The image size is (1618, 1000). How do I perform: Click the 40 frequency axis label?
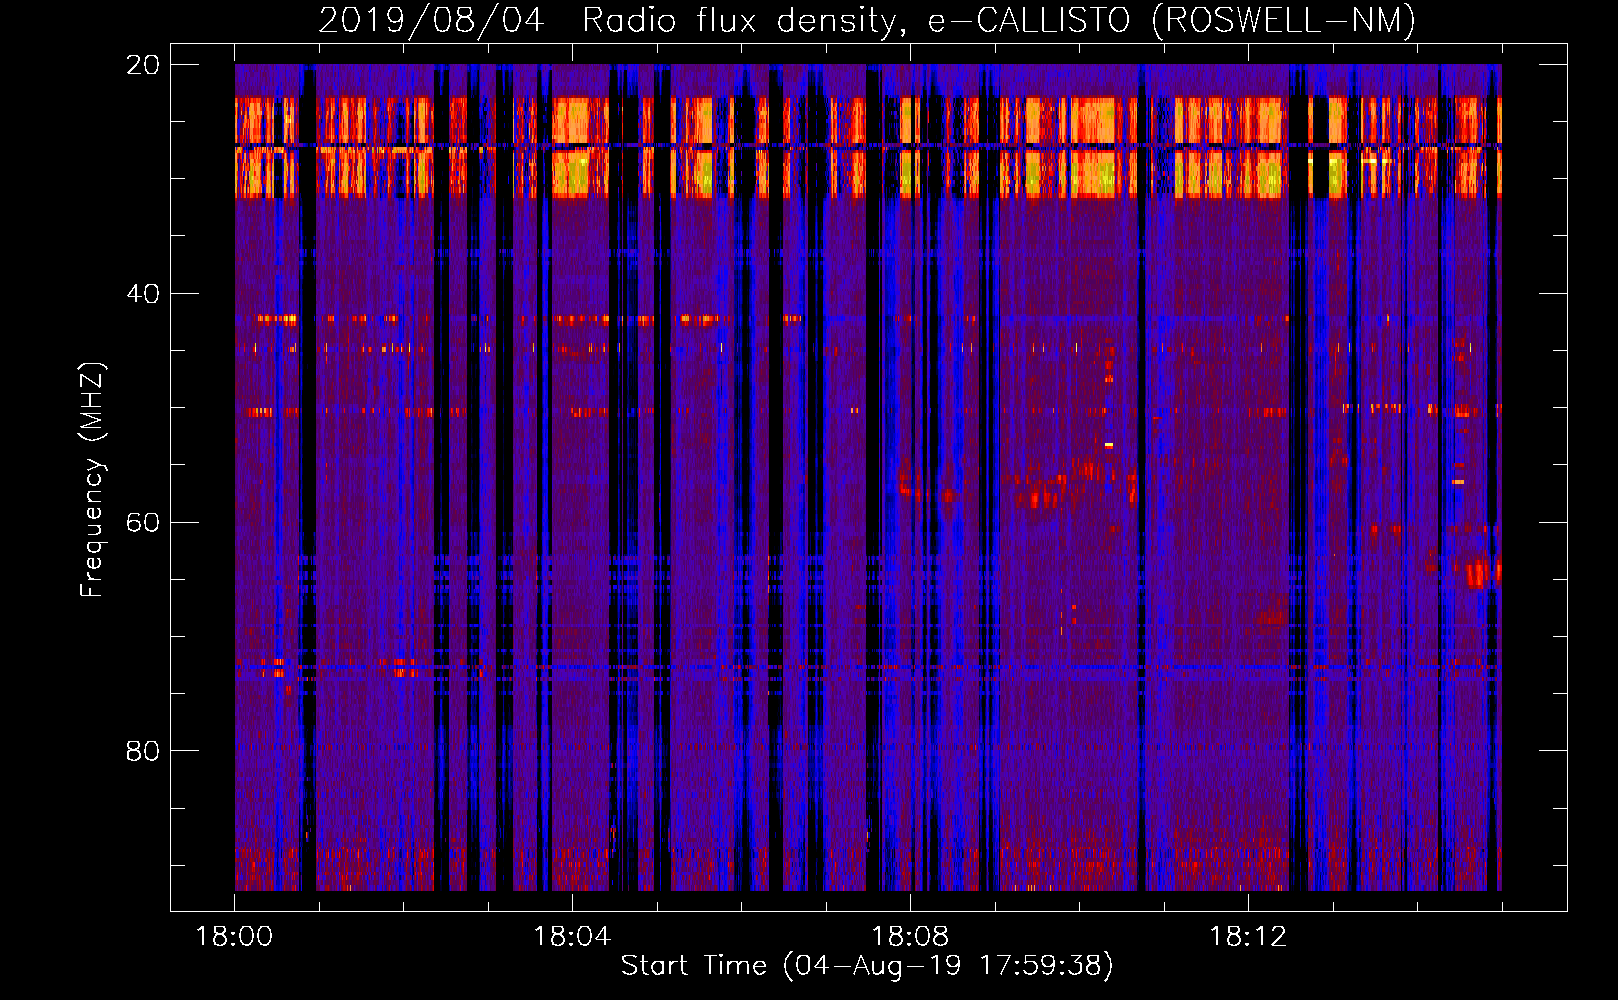[x=142, y=294]
